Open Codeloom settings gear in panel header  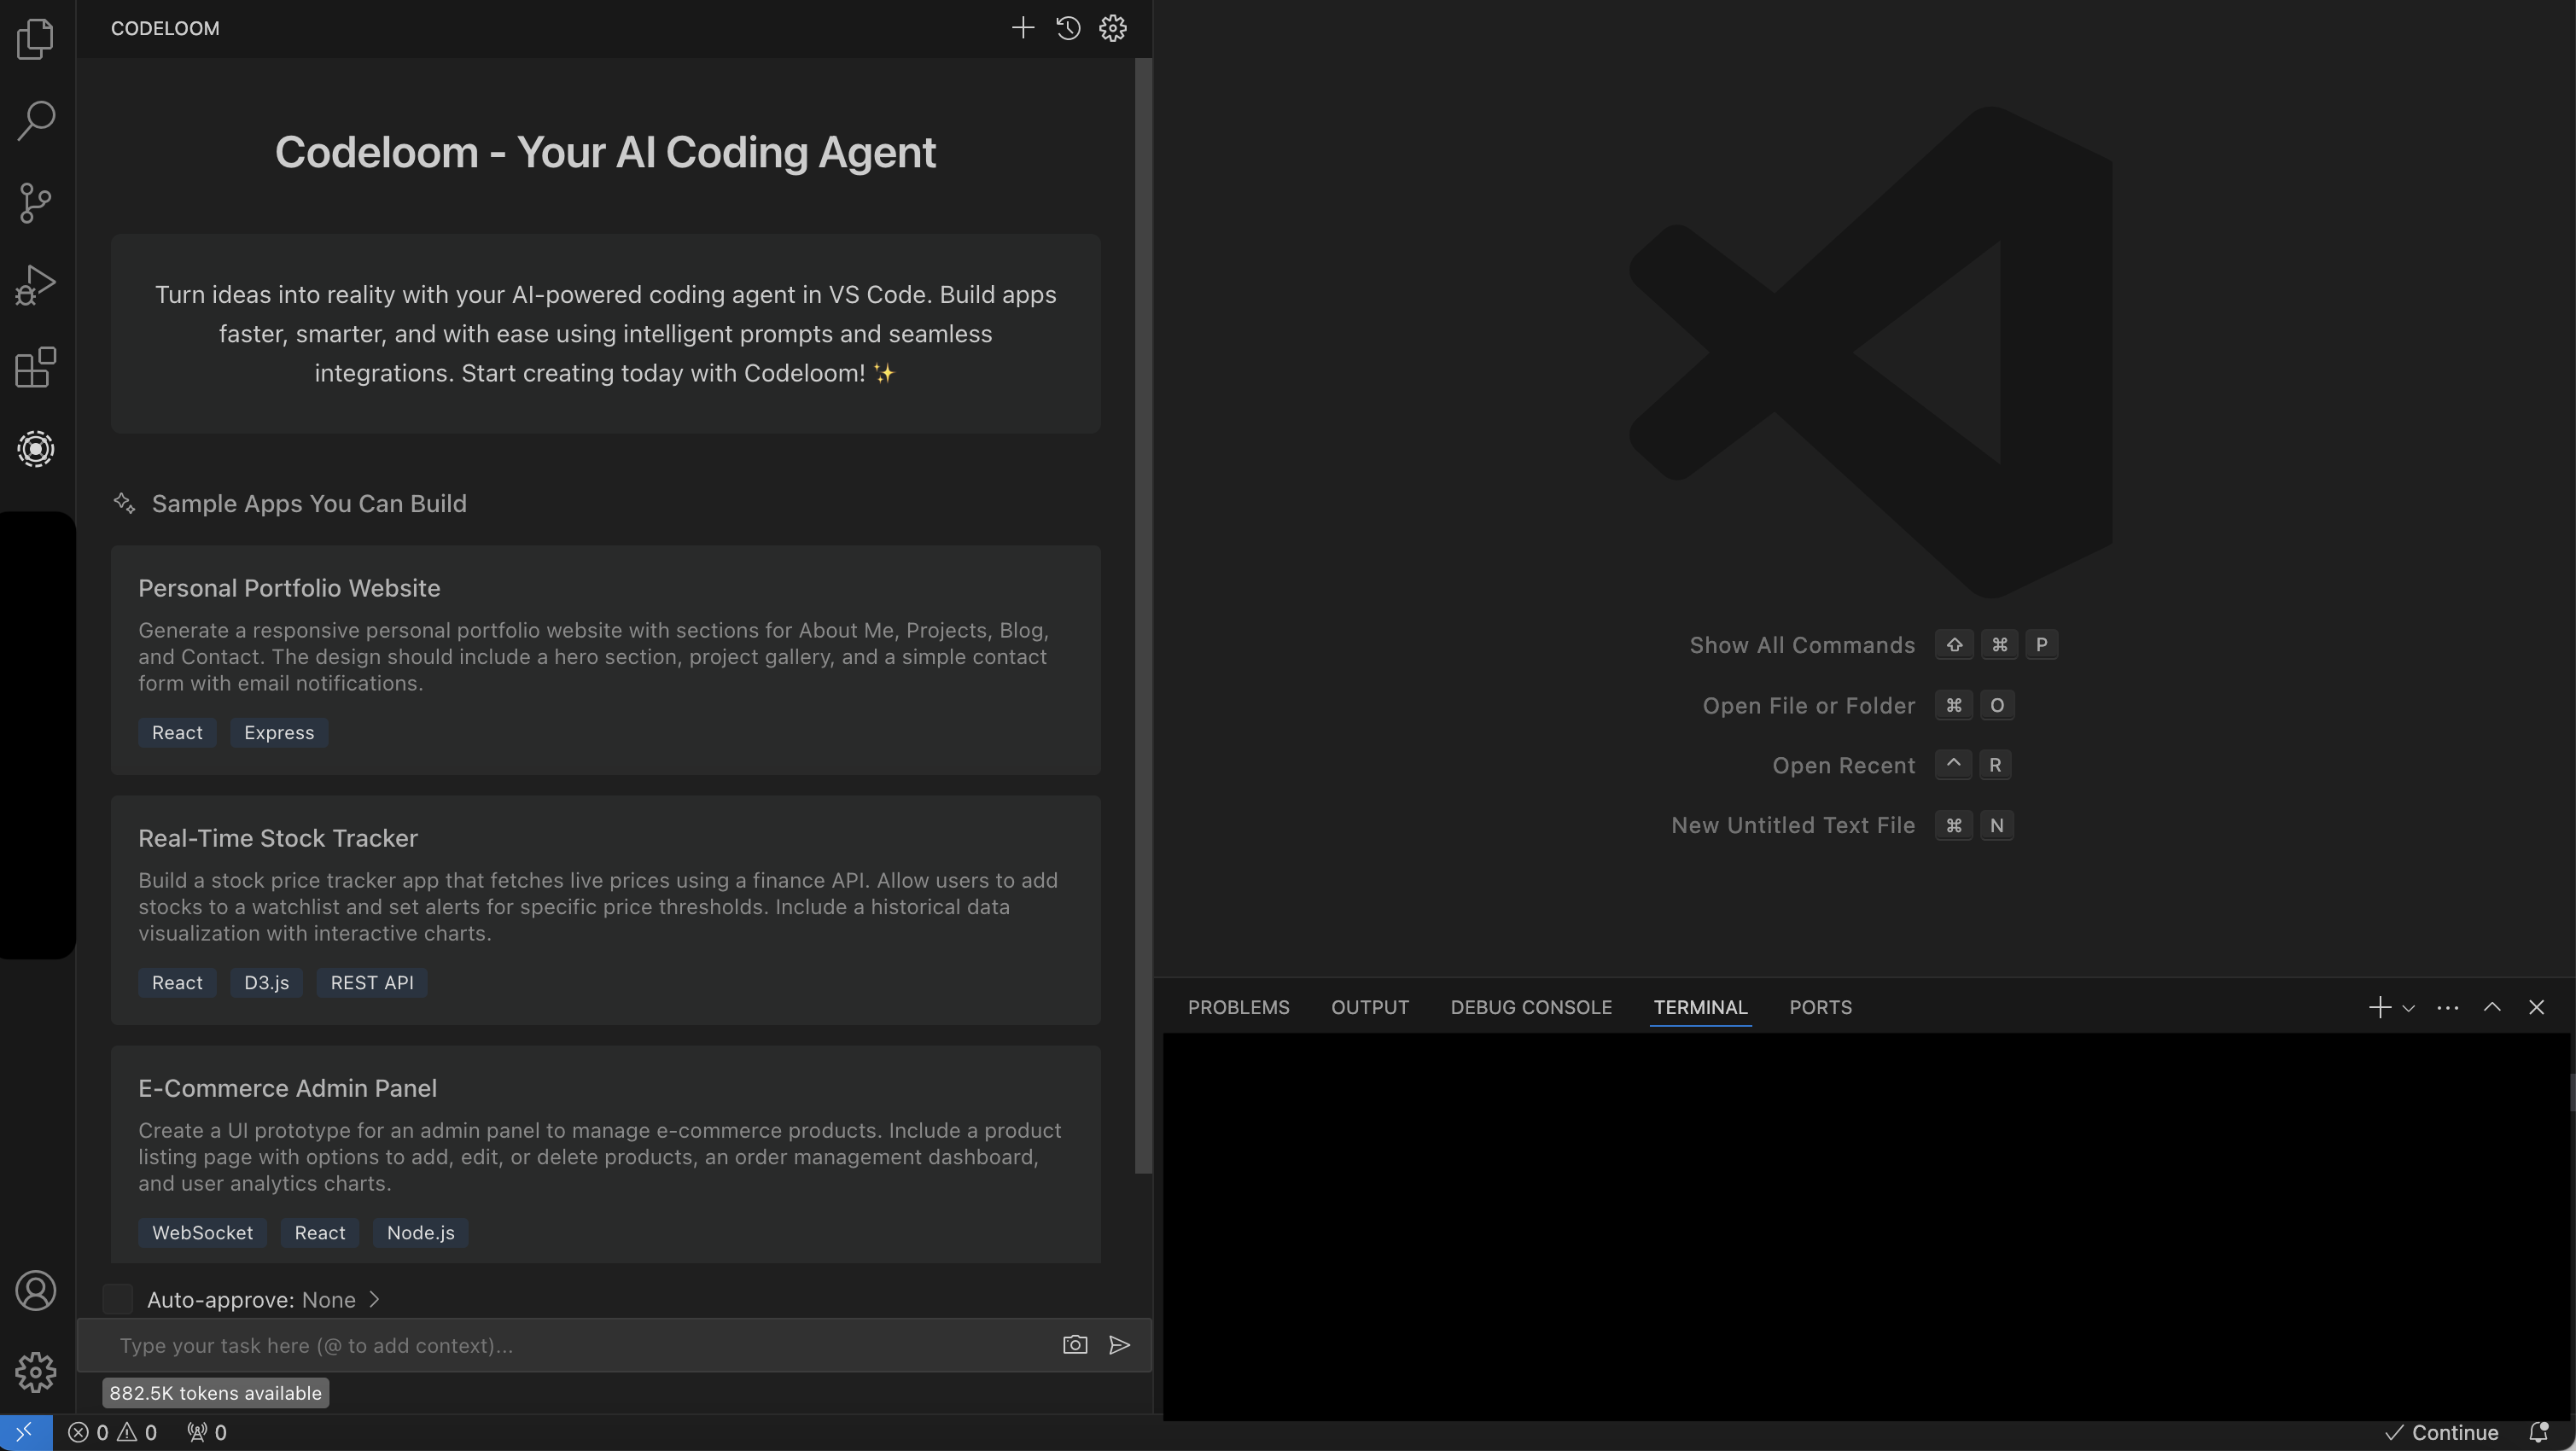[x=1113, y=28]
